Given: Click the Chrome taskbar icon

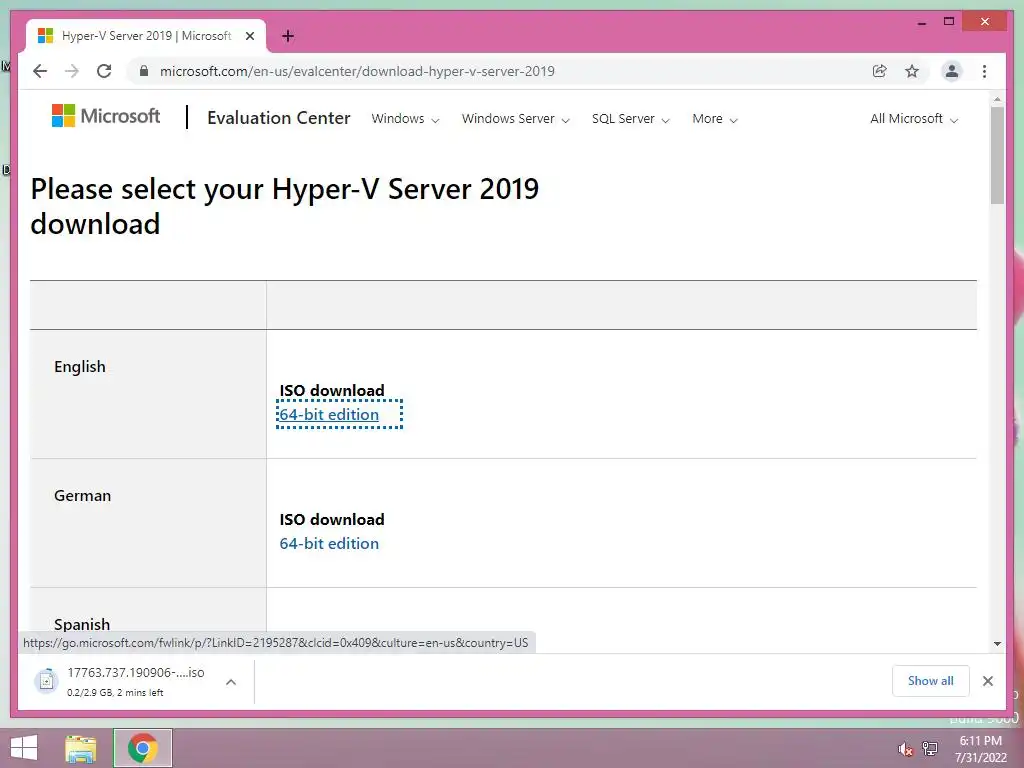Looking at the screenshot, I should tap(142, 748).
